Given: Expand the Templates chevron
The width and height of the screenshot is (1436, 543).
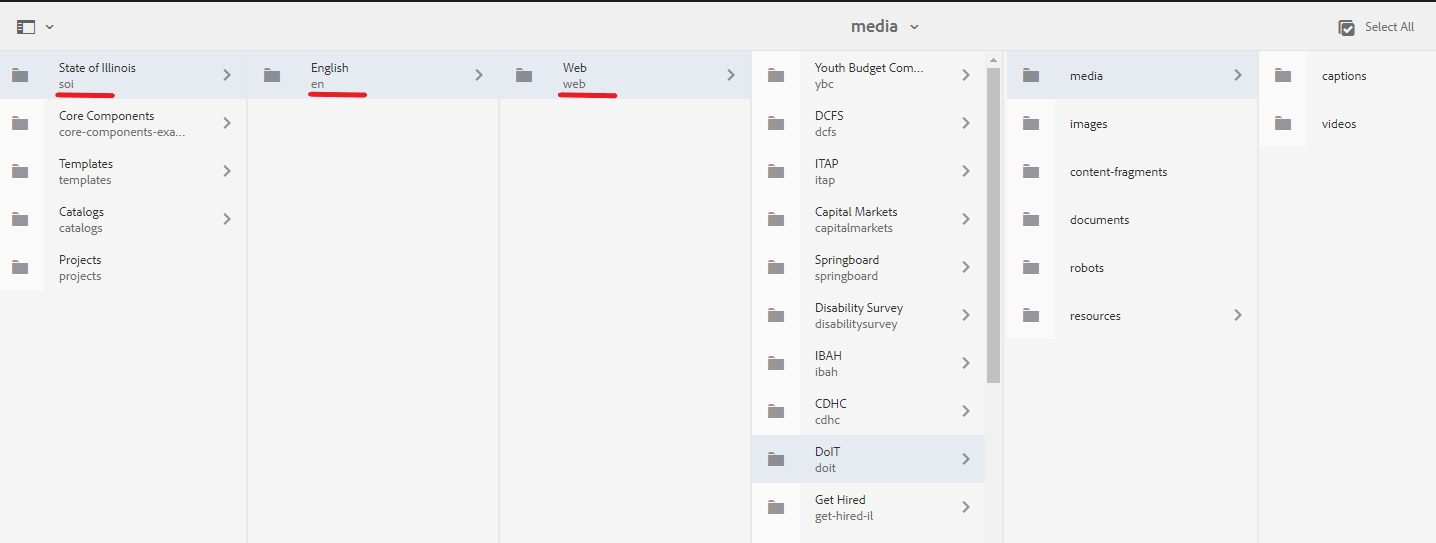Looking at the screenshot, I should [x=227, y=171].
